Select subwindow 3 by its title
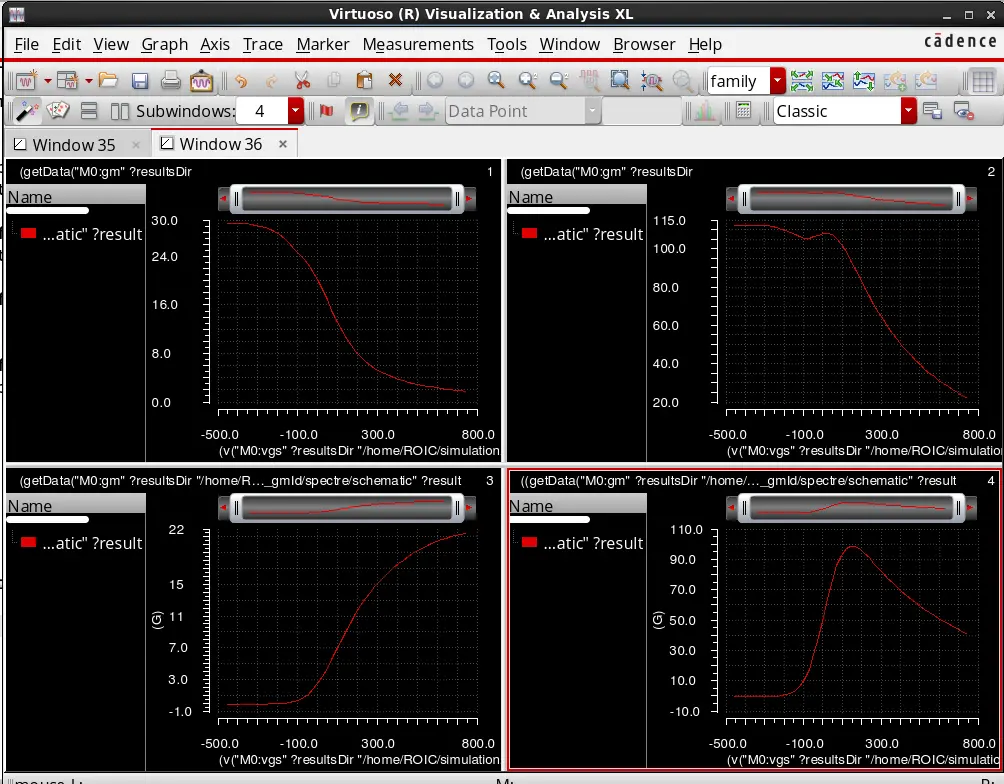This screenshot has width=1004, height=784. pos(240,480)
